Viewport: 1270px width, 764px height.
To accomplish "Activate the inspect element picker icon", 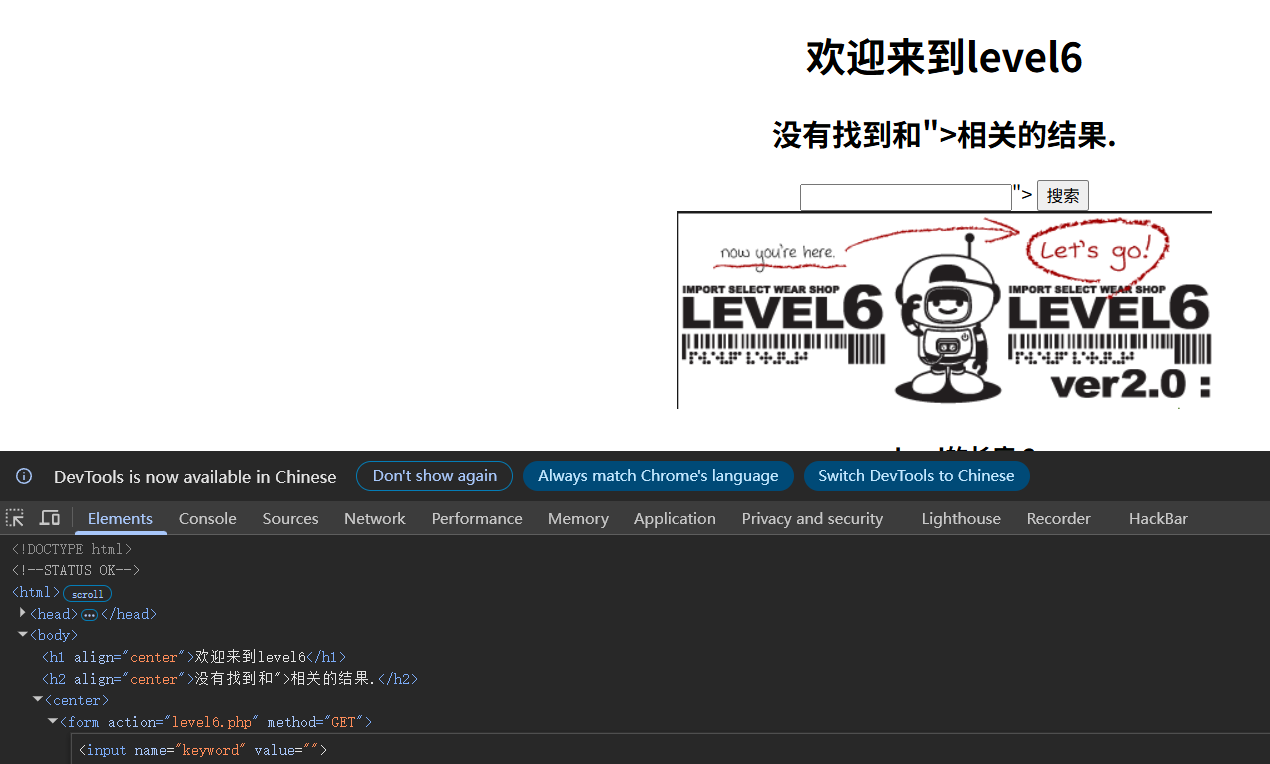I will (x=15, y=518).
